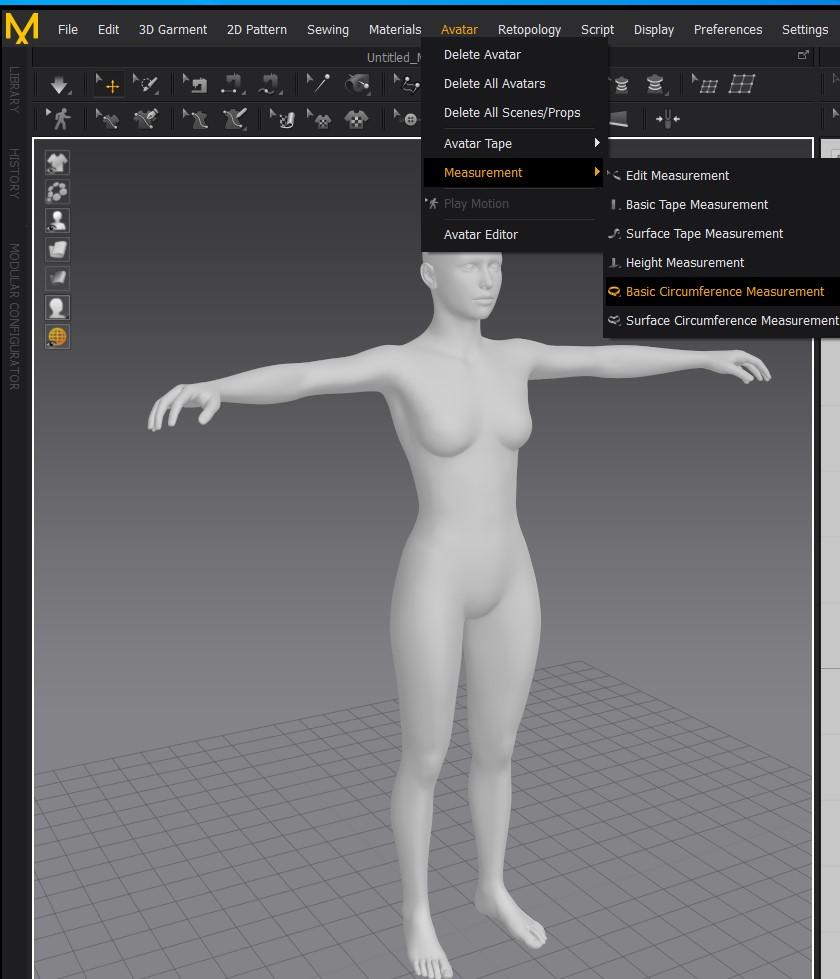Viewport: 840px width, 979px height.
Task: Click the pop-out window icon on viewport
Action: click(x=802, y=56)
